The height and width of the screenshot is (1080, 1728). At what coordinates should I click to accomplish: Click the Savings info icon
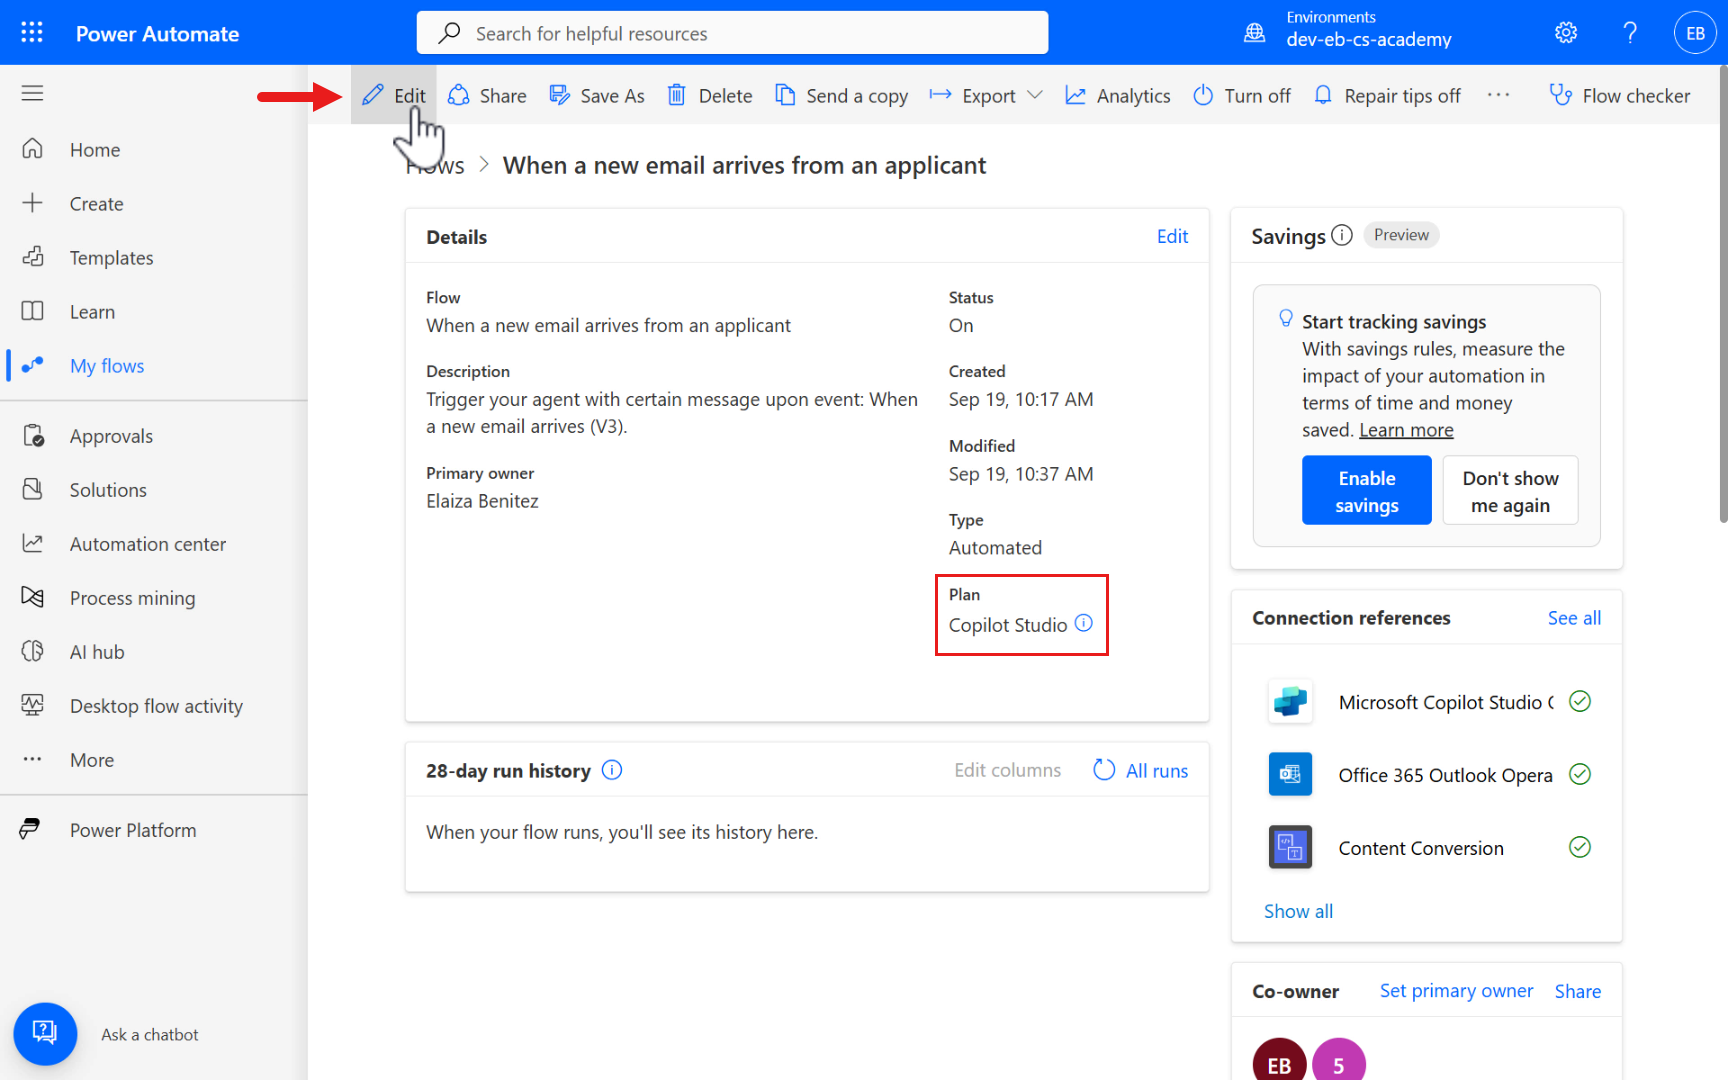coord(1342,235)
